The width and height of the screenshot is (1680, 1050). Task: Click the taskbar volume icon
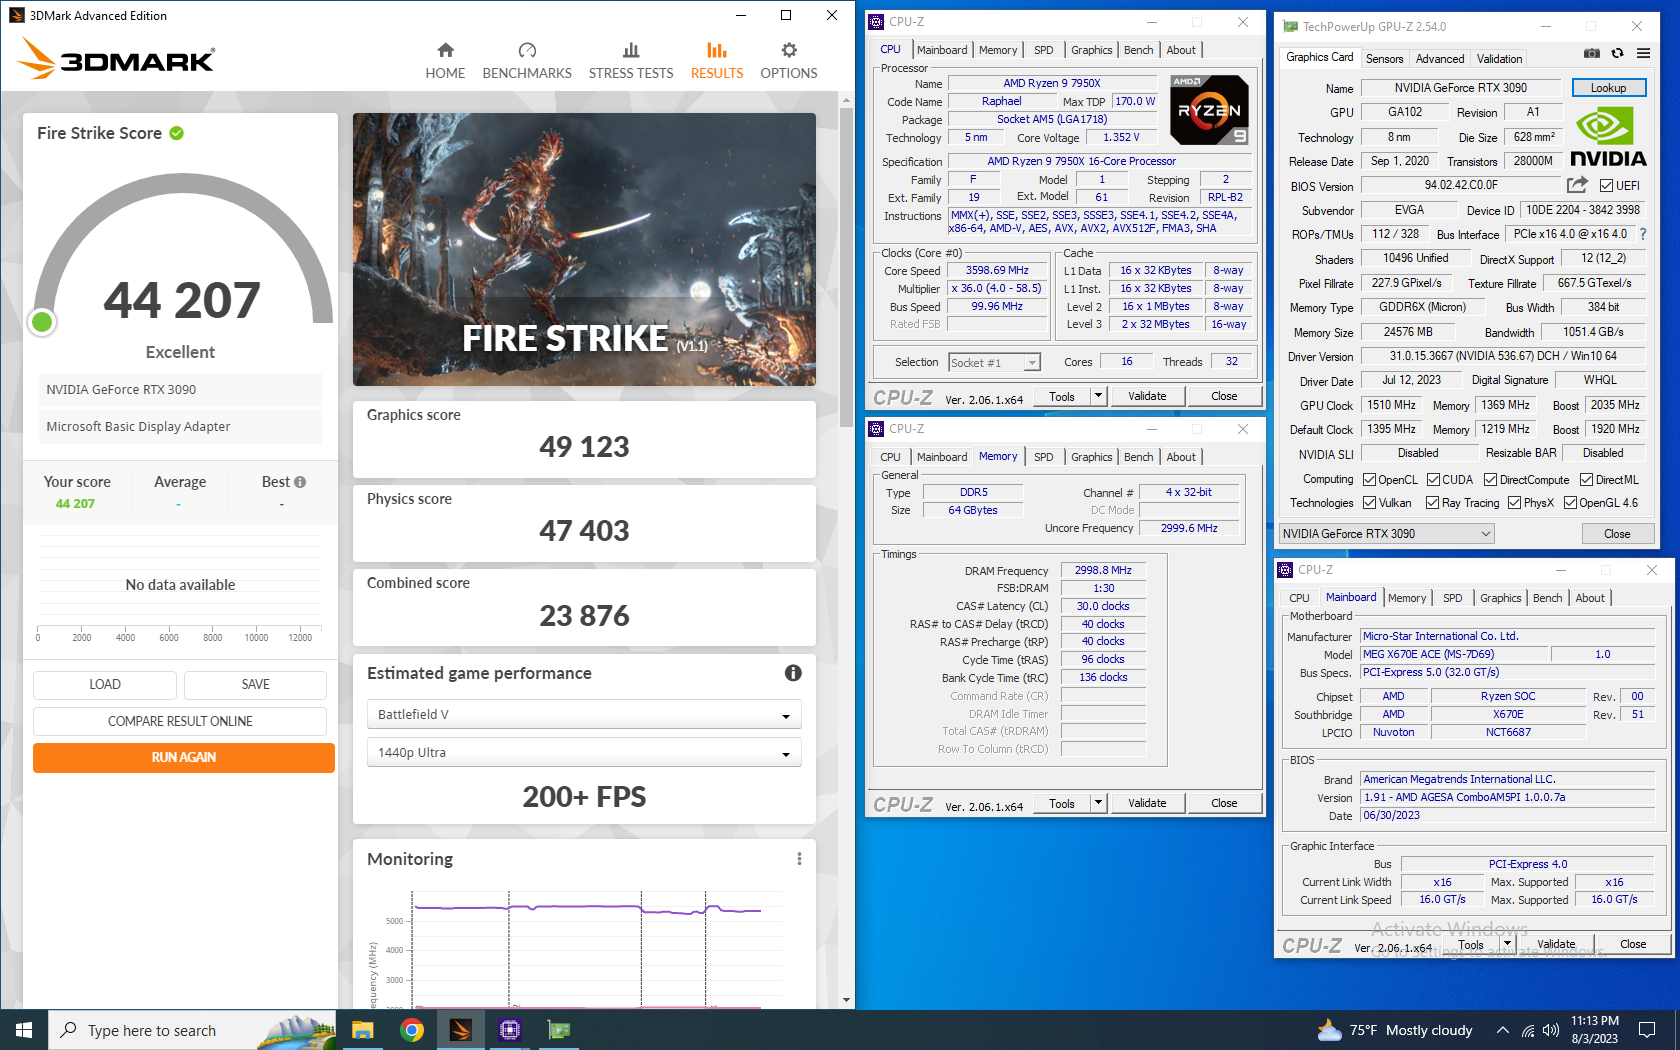click(x=1551, y=1030)
